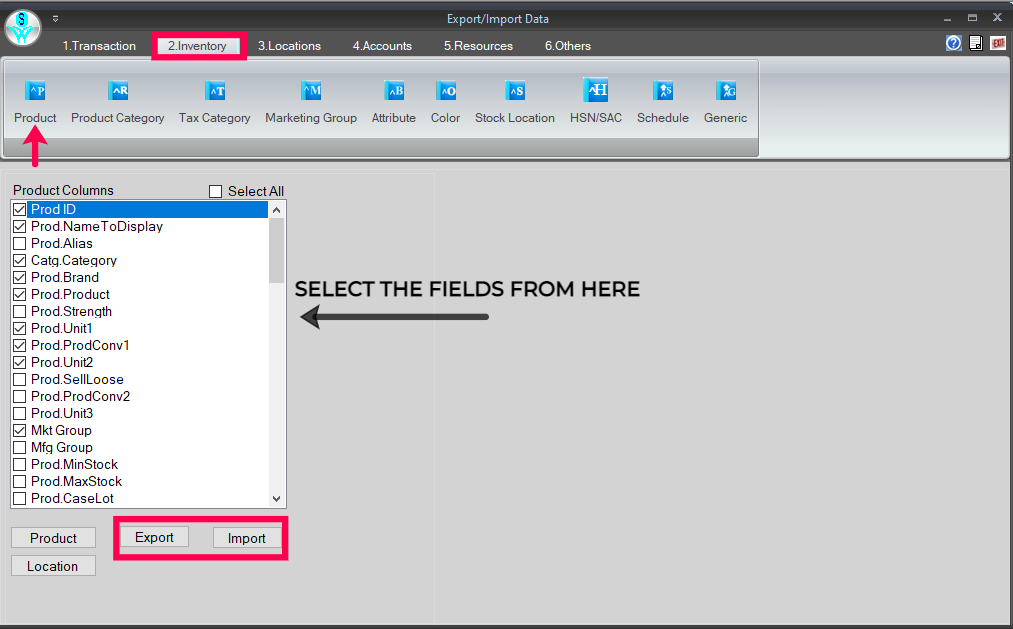Open the Attribute ribbon item
Viewport: 1013px width, 629px height.
[x=393, y=101]
